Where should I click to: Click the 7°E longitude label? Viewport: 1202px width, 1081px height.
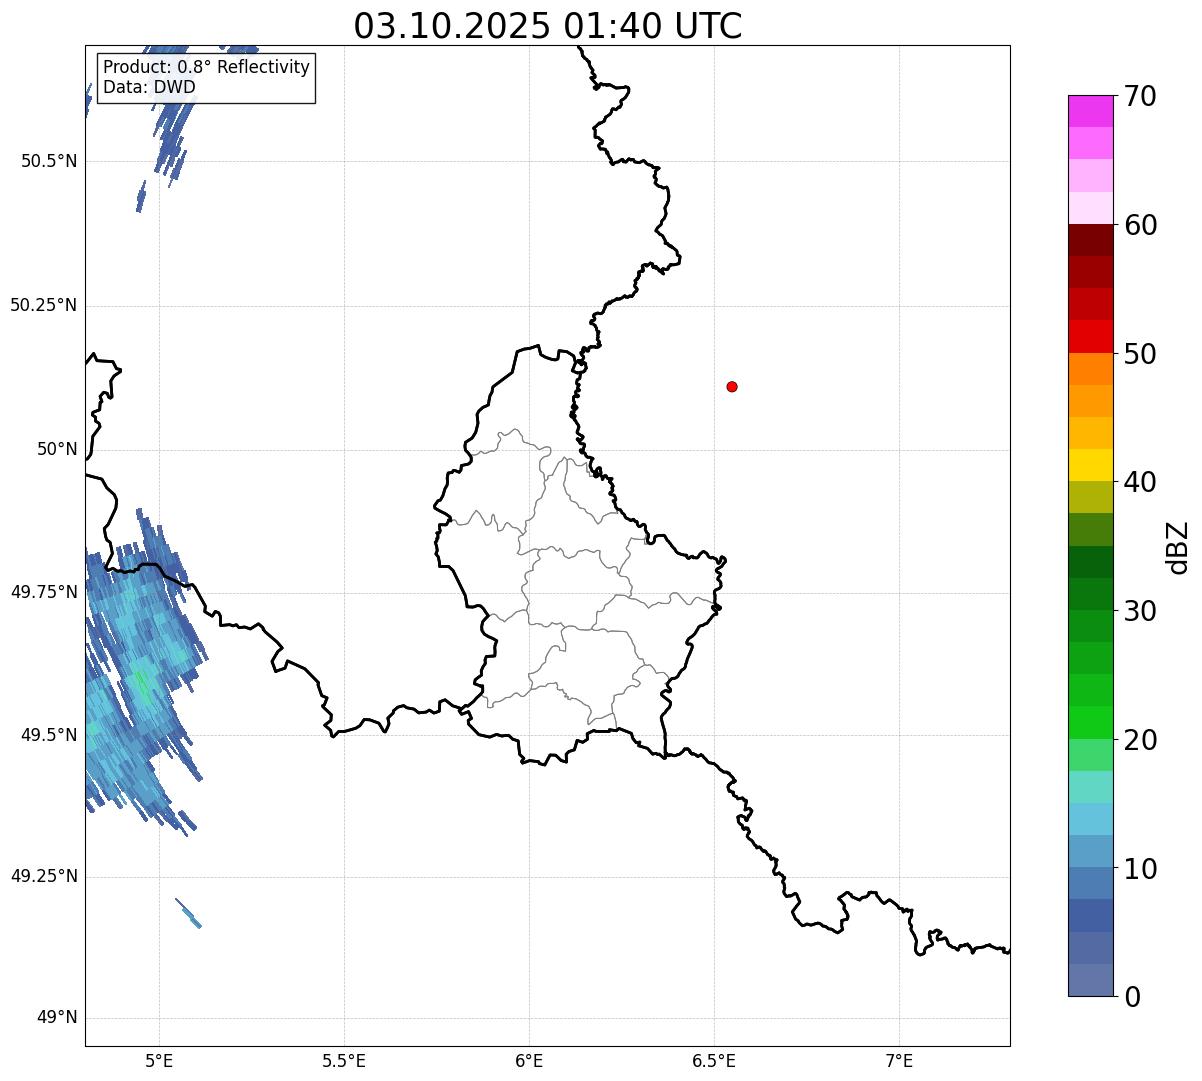899,1061
